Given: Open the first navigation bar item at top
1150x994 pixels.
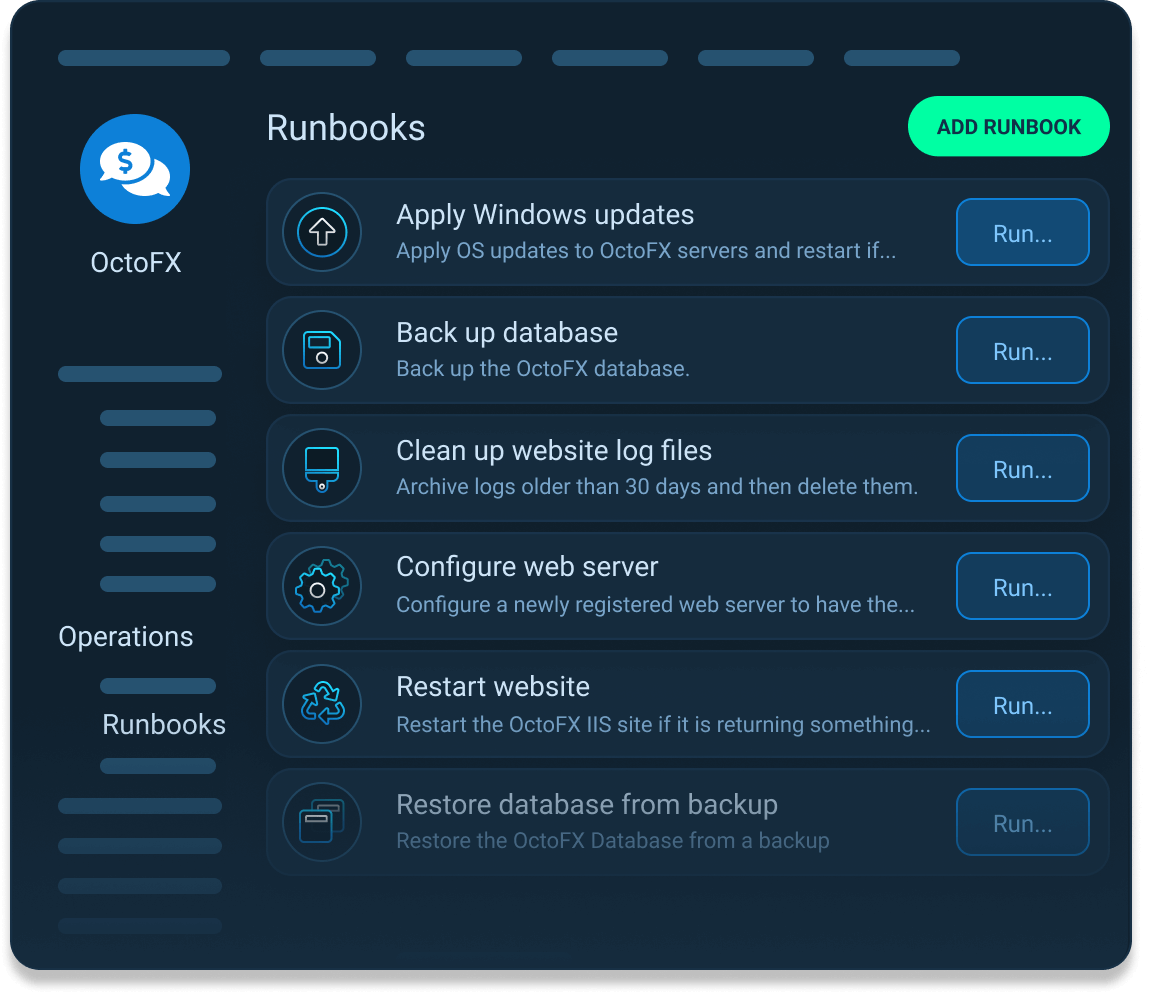Looking at the screenshot, I should tap(143, 57).
